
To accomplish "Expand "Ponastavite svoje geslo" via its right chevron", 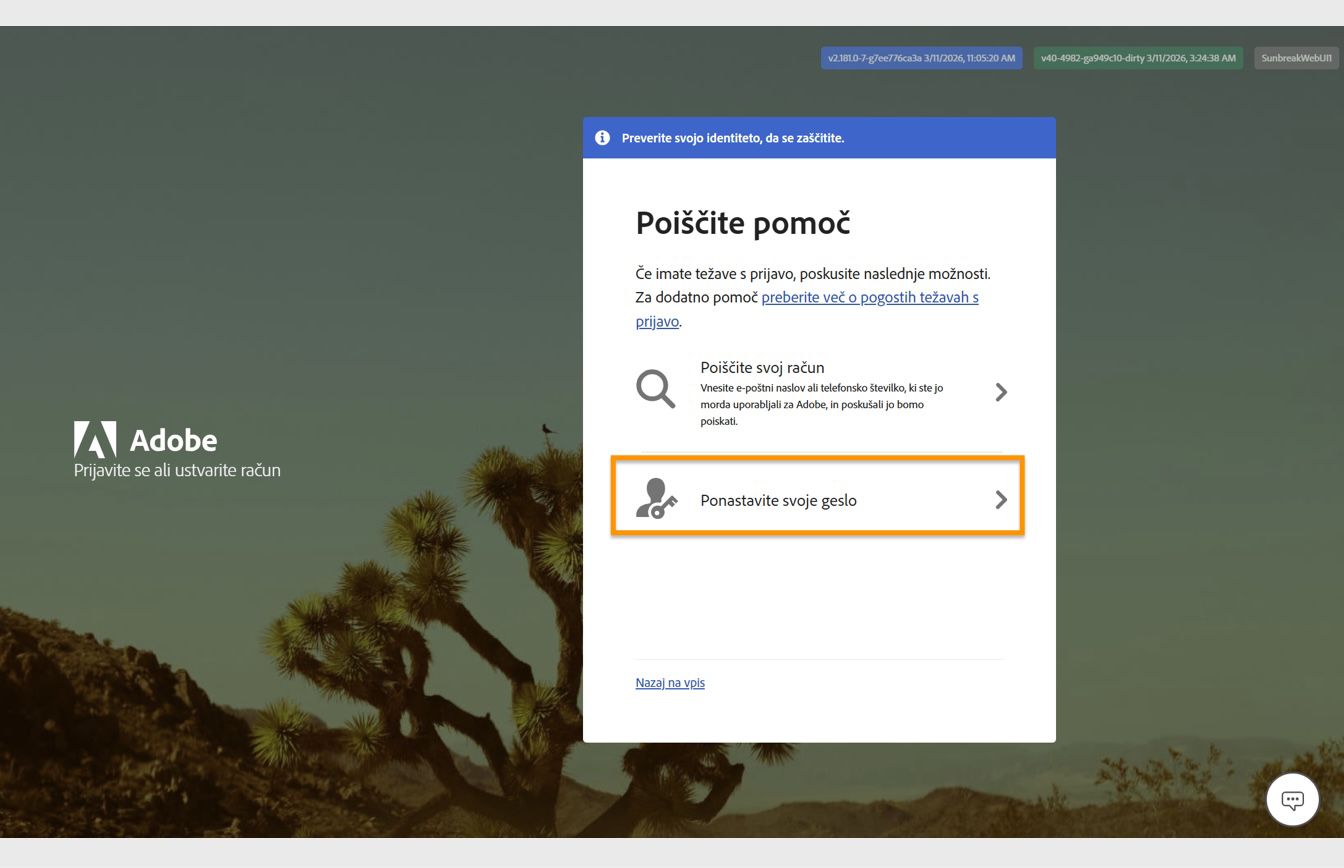I will point(1001,500).
